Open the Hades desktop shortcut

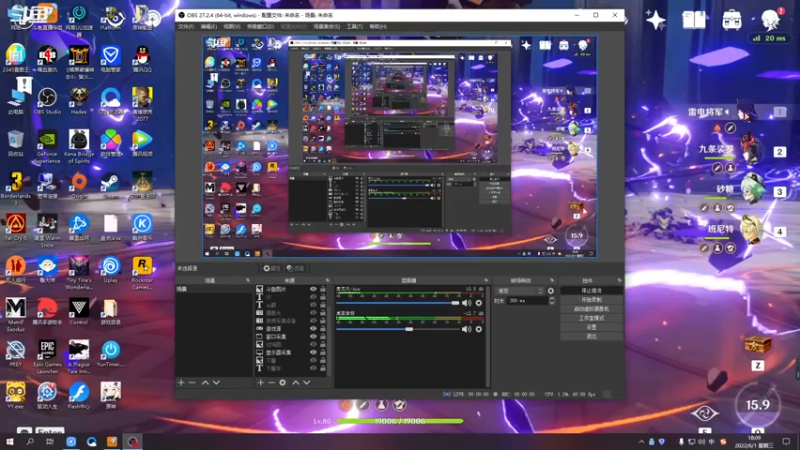[x=79, y=101]
